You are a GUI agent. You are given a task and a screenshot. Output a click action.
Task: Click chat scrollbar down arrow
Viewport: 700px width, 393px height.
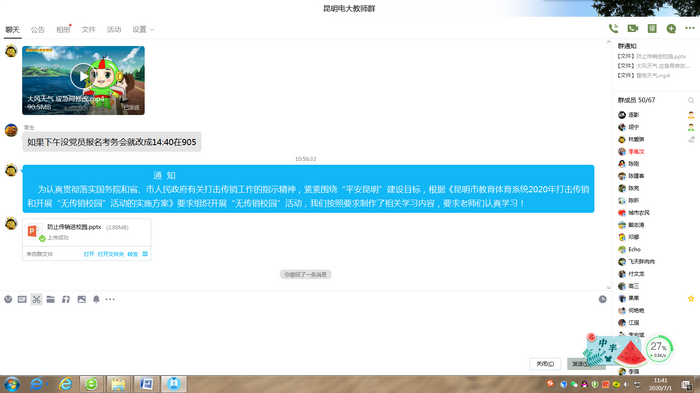pos(608,288)
